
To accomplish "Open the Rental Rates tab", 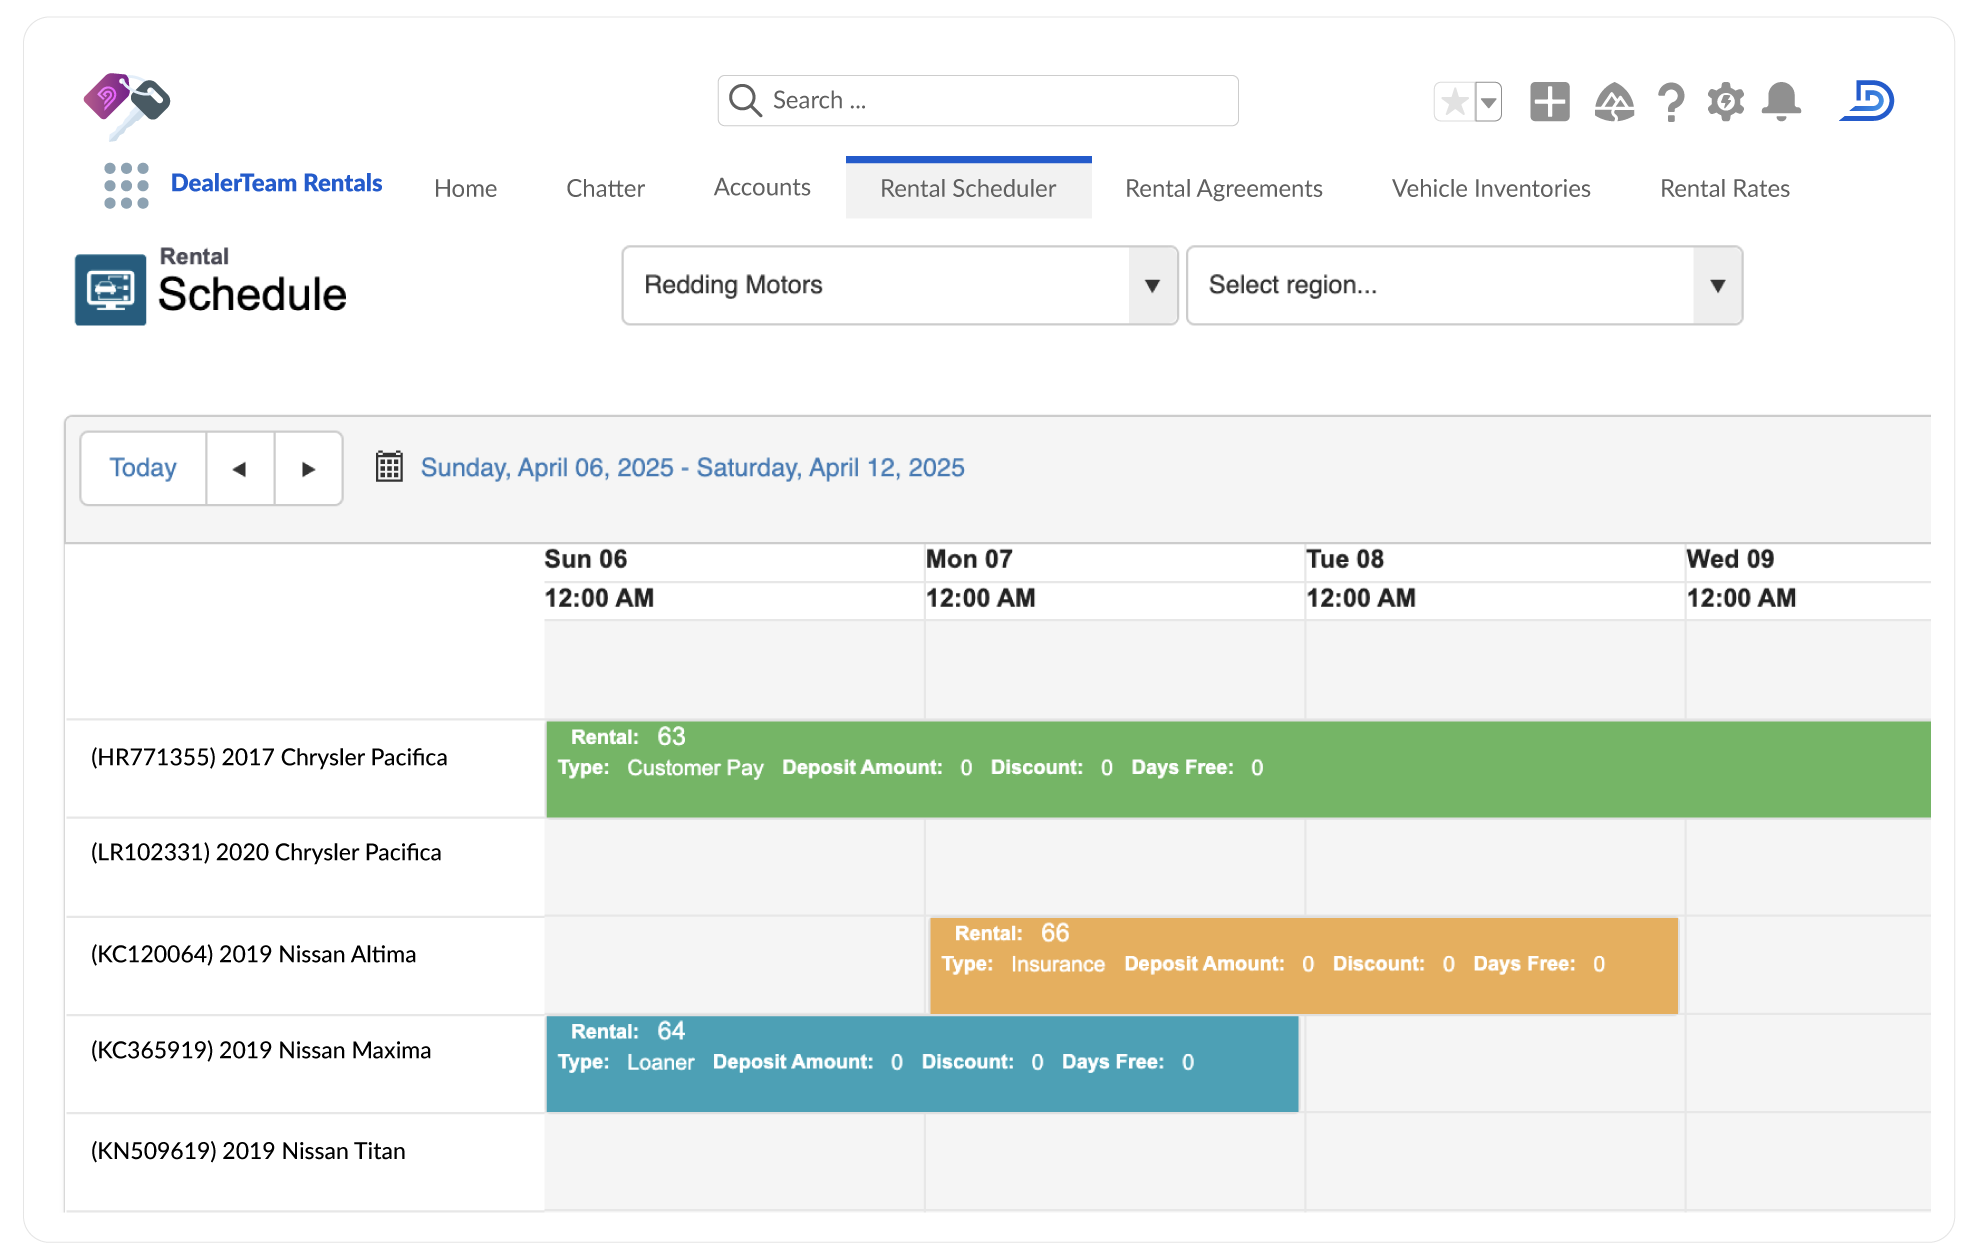I will coord(1724,188).
